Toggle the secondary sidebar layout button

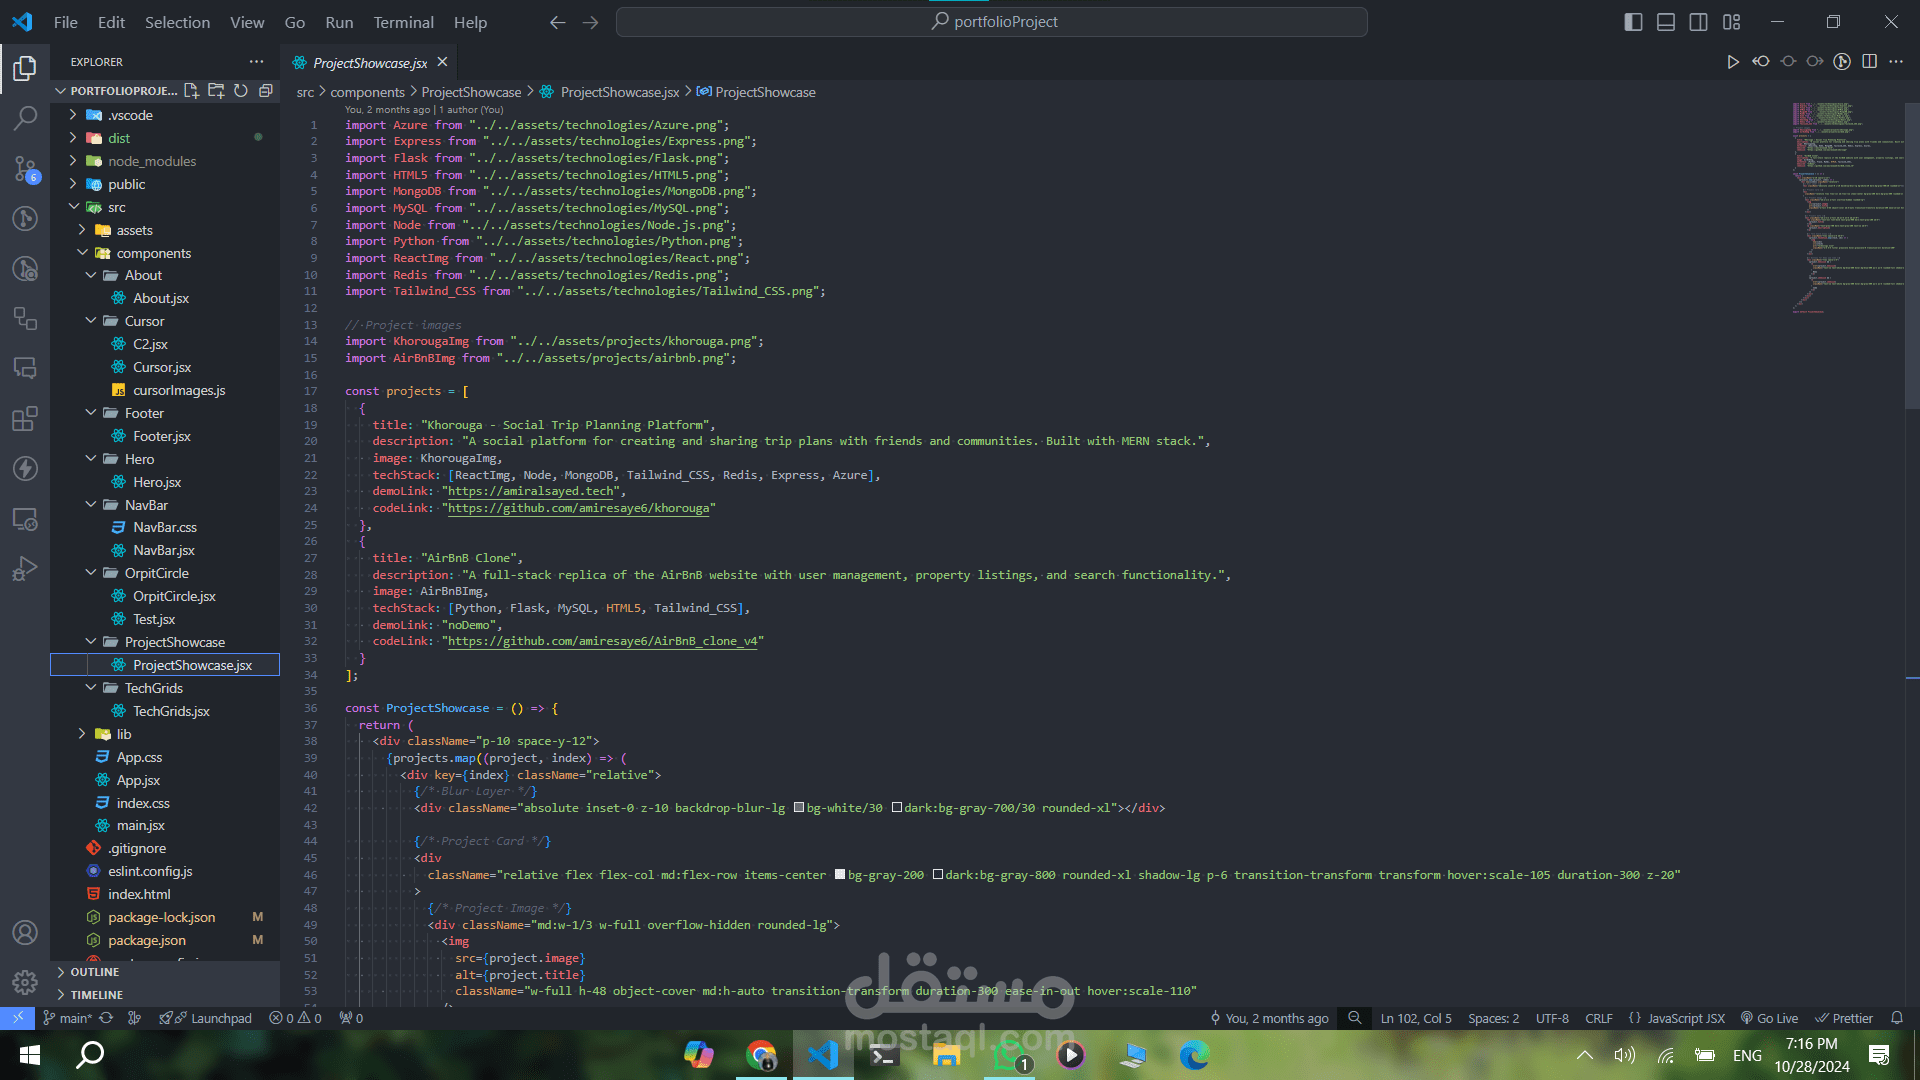pyautogui.click(x=1698, y=22)
